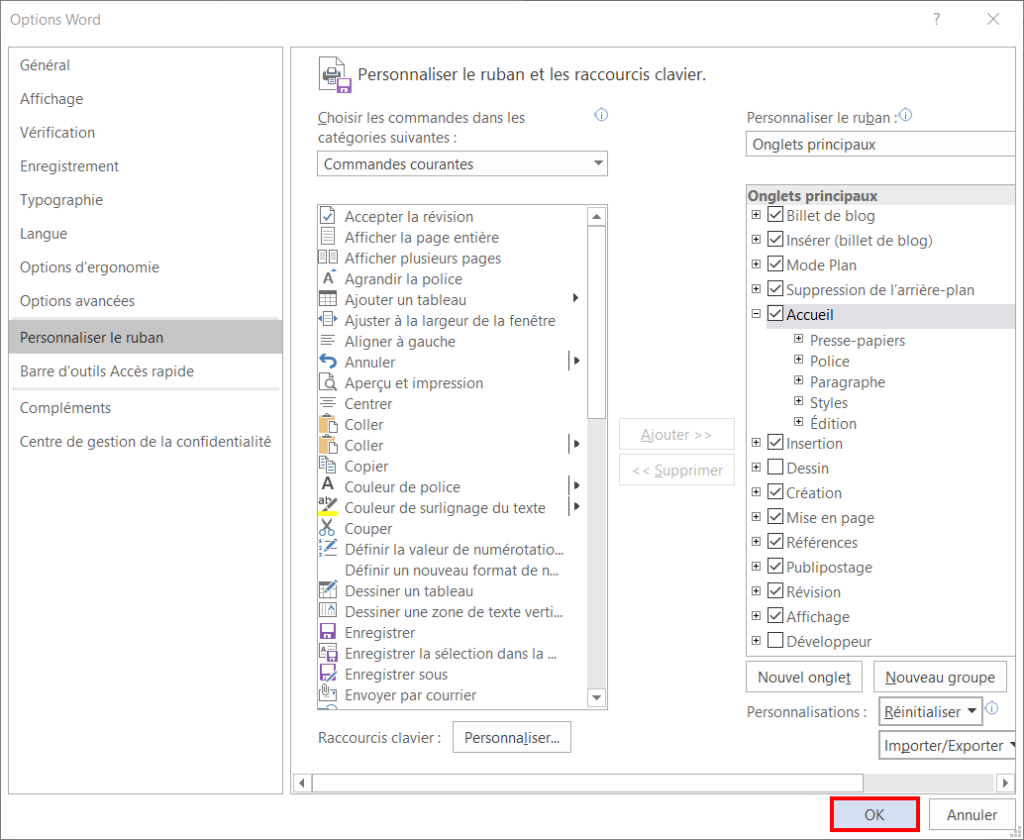Image resolution: width=1024 pixels, height=840 pixels.
Task: Open Centre de gestion de la confidentialité
Action: [146, 442]
